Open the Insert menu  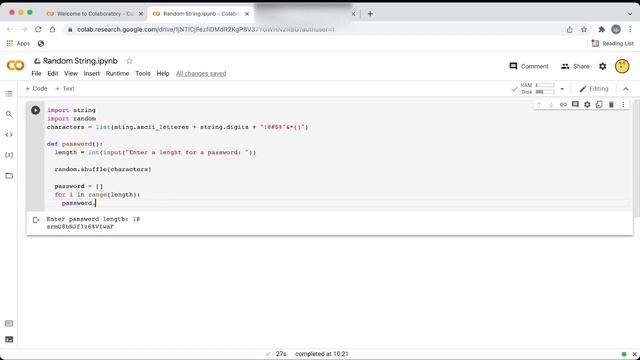pyautogui.click(x=91, y=73)
